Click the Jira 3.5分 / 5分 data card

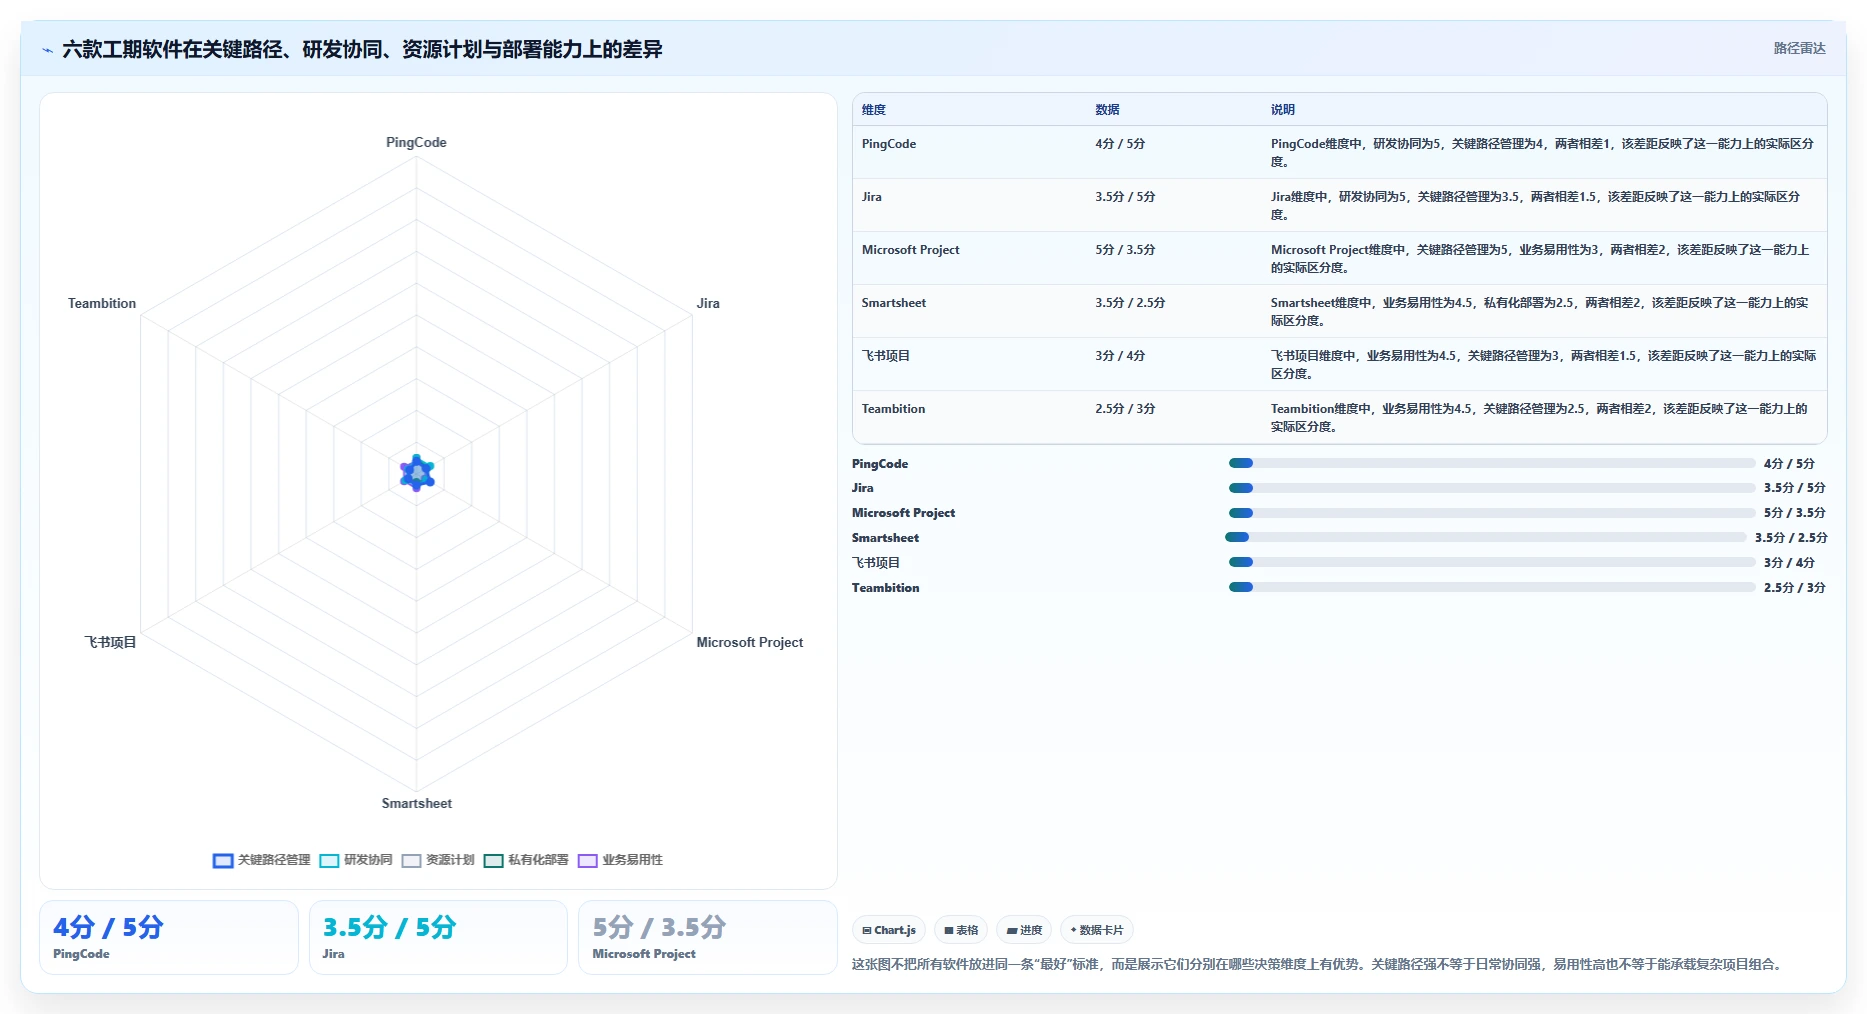point(438,937)
